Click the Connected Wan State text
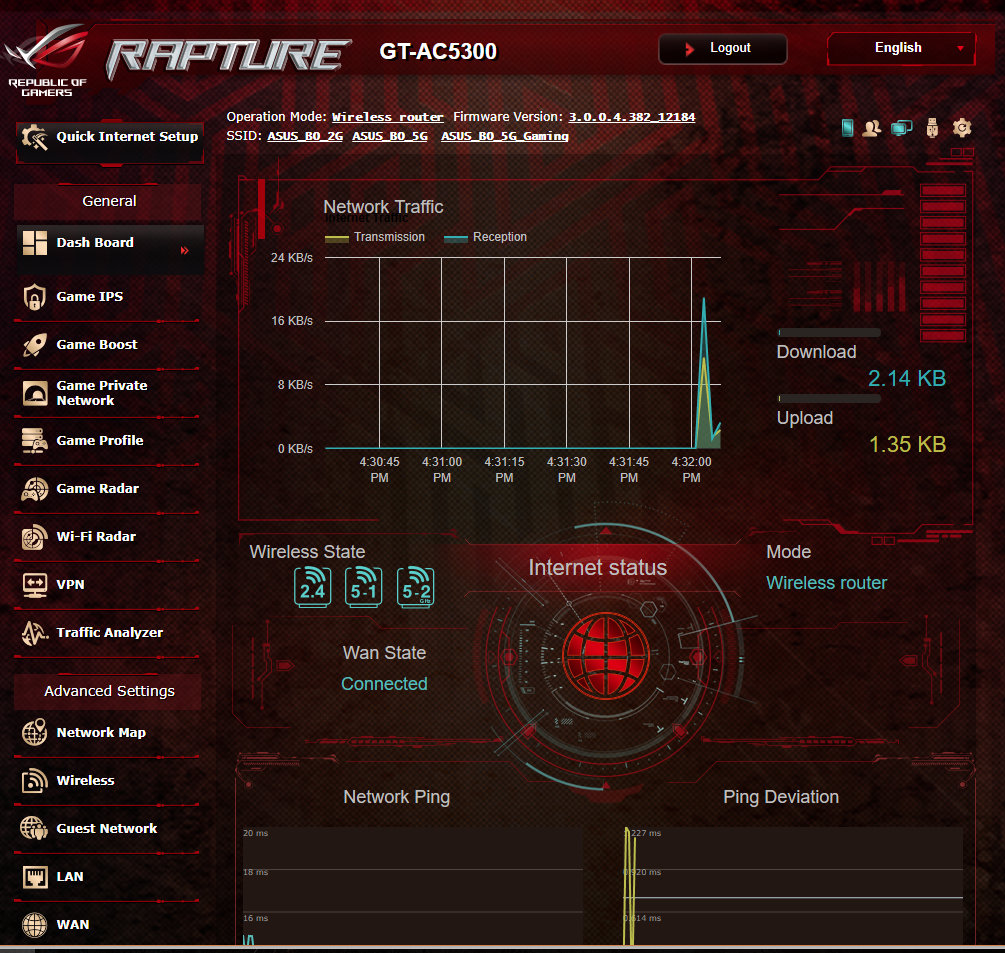This screenshot has height=953, width=1005. [384, 684]
